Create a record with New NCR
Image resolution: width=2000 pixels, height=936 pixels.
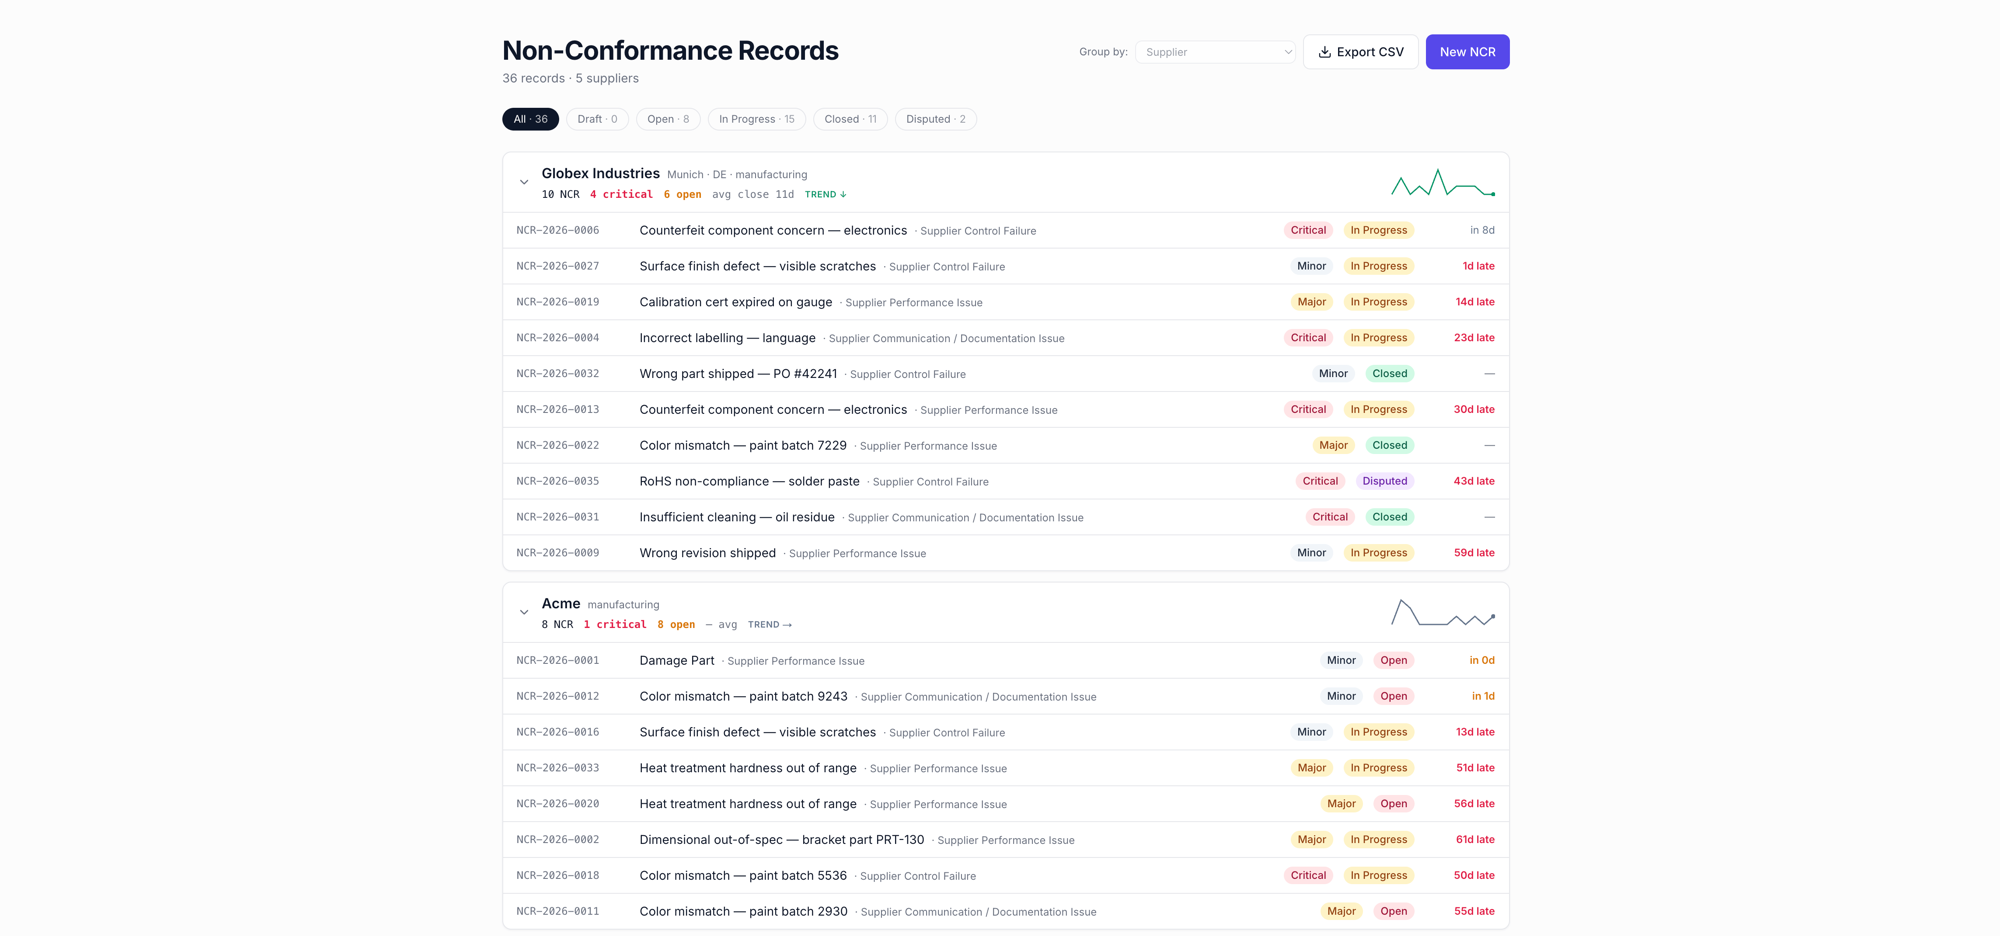[1467, 52]
